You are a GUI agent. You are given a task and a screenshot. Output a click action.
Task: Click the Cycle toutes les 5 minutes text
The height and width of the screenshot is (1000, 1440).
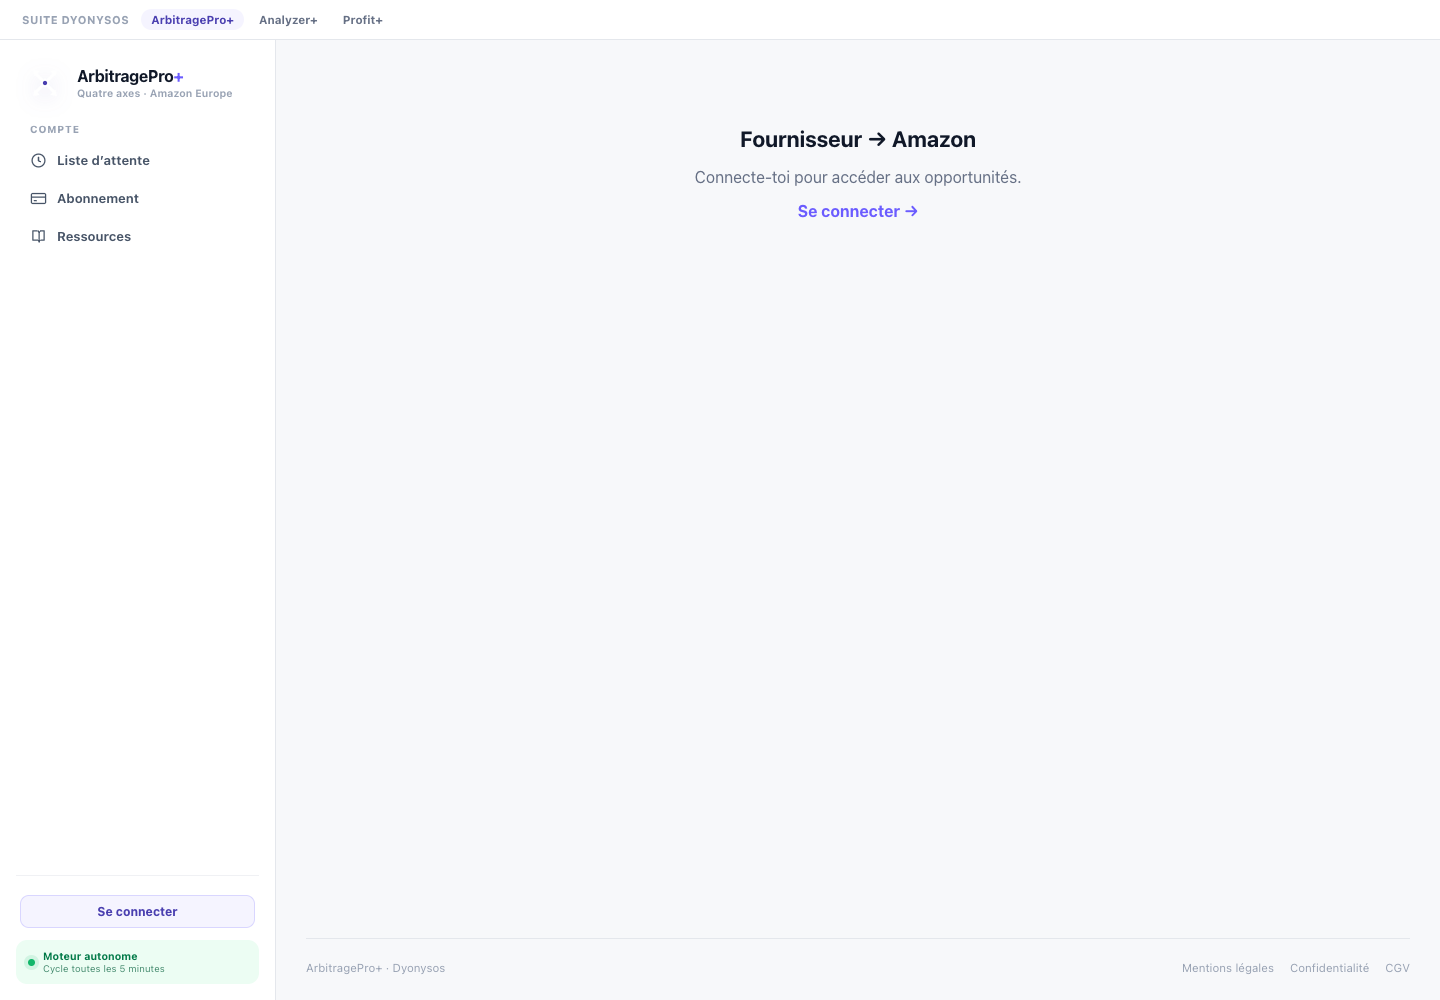click(x=104, y=969)
